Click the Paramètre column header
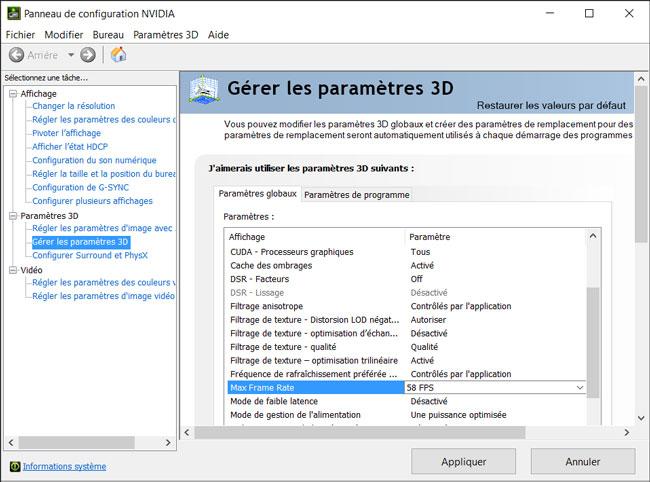 [x=496, y=237]
